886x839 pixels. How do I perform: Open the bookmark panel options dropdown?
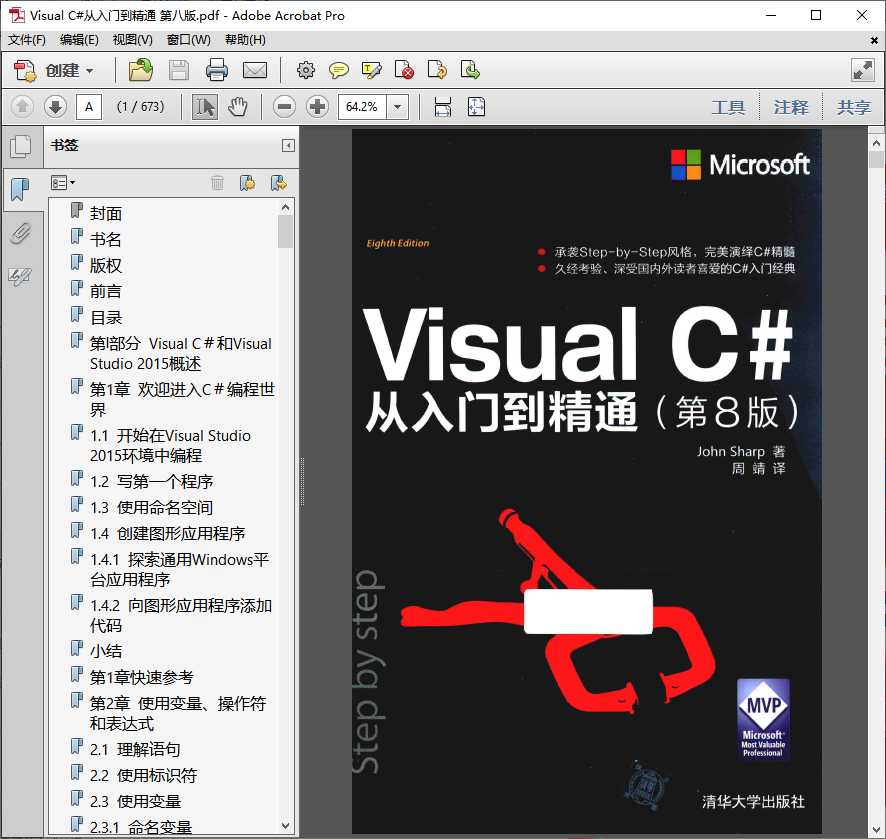(x=62, y=182)
